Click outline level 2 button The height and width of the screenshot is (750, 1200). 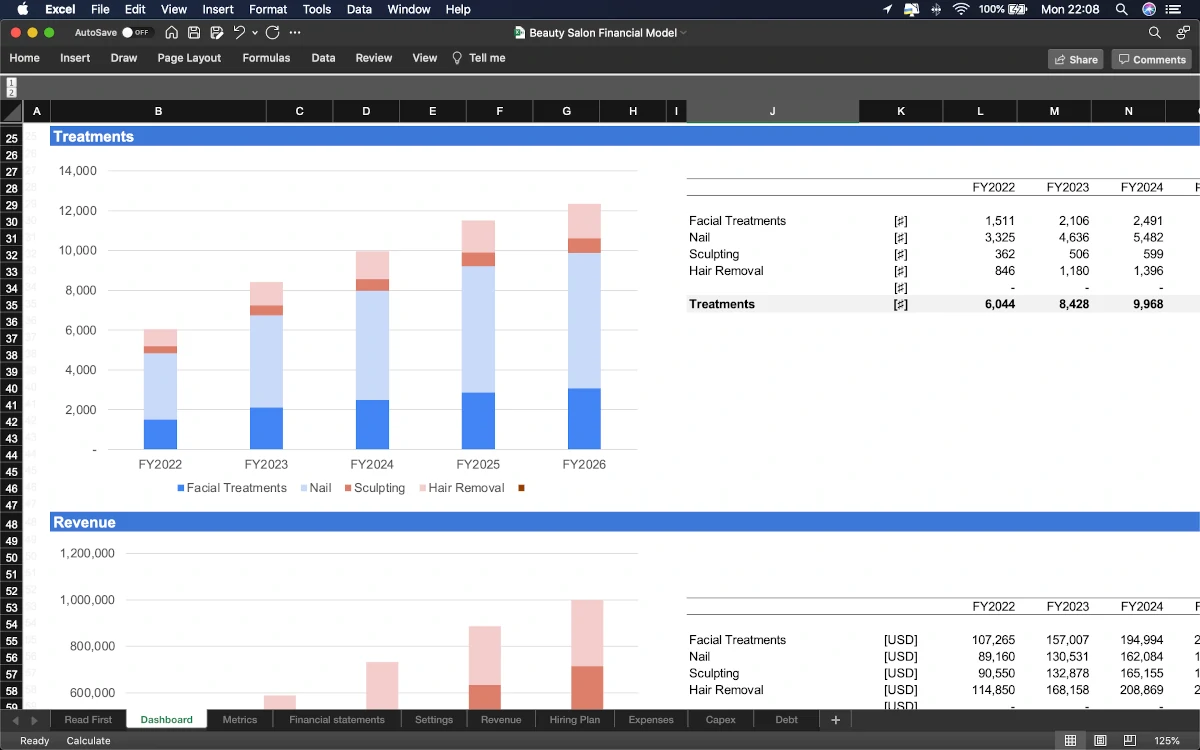[11, 92]
